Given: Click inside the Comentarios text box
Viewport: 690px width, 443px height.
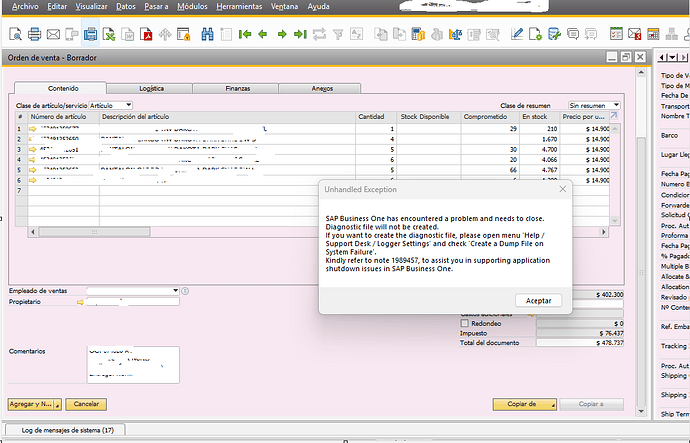Looking at the screenshot, I should (132, 364).
